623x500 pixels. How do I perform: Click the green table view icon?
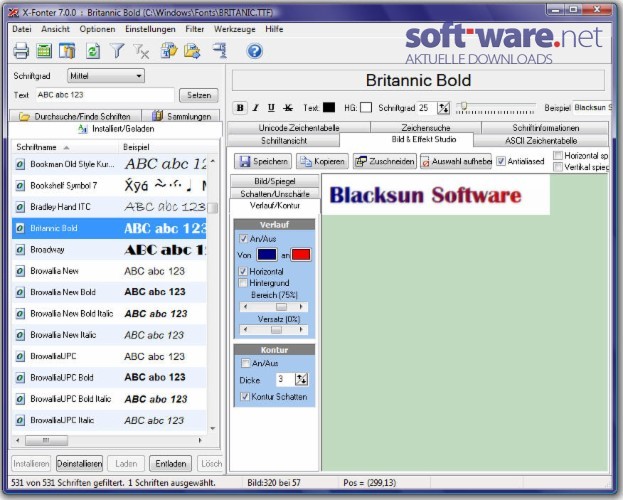point(44,51)
